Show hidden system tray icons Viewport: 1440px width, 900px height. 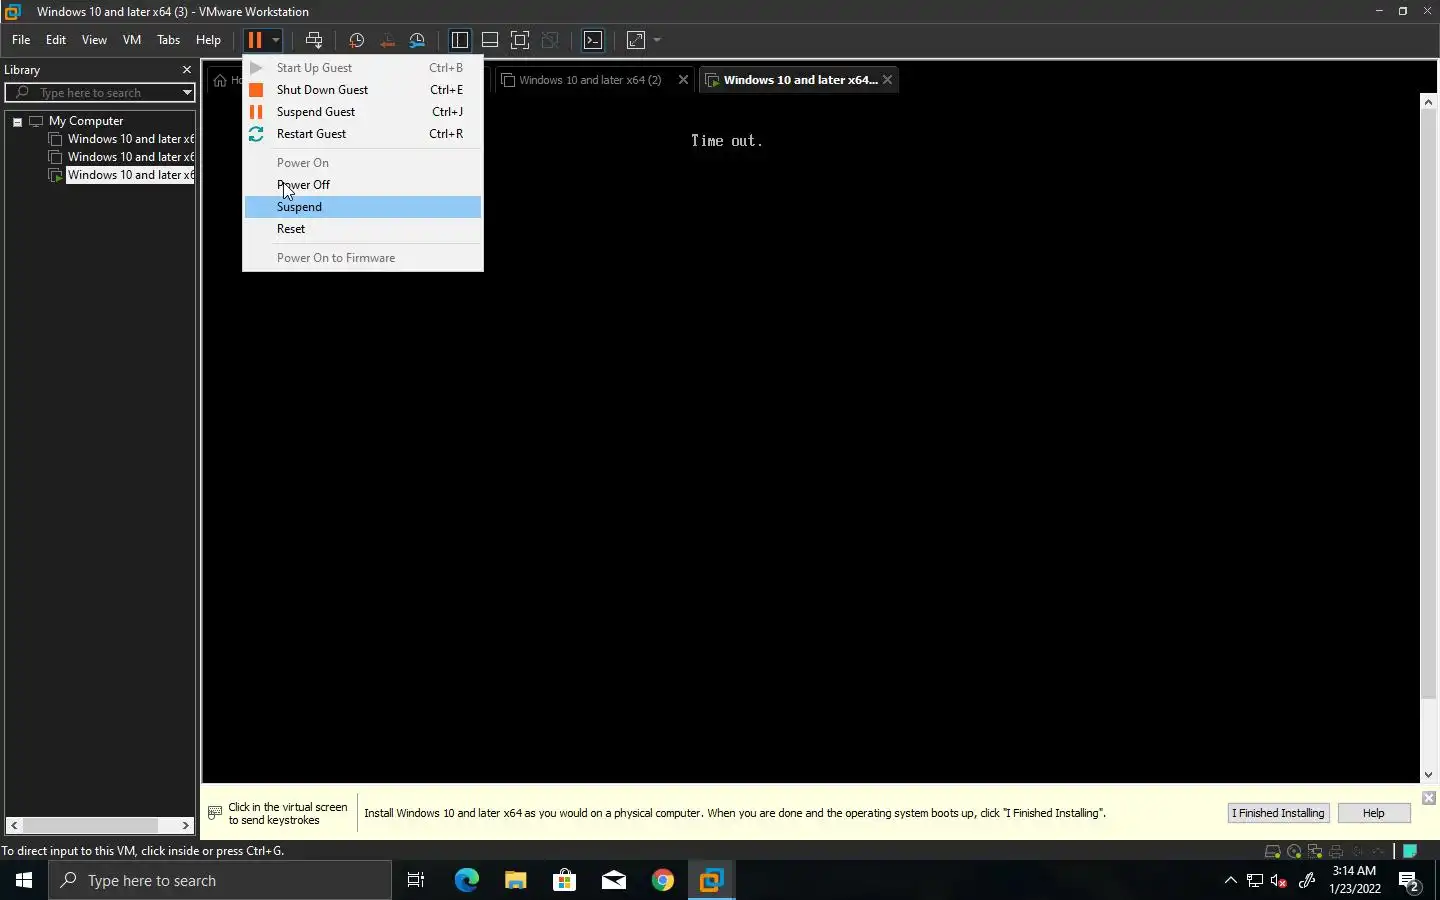click(x=1231, y=880)
